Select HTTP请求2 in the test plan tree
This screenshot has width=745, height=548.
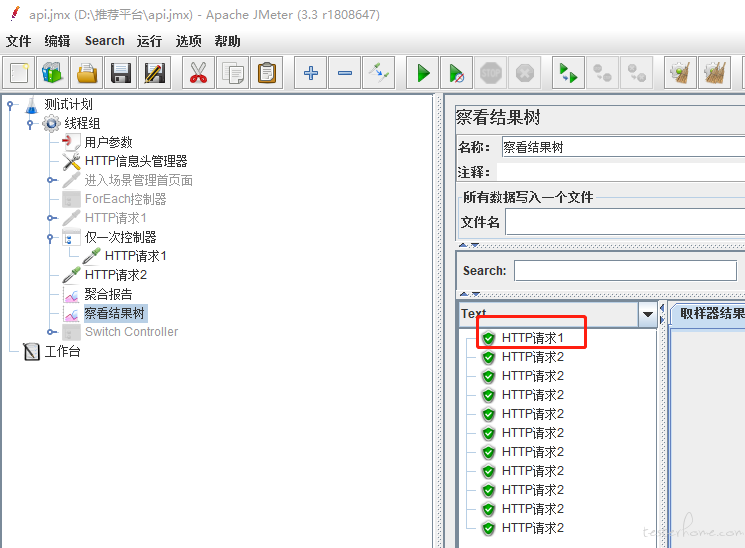point(115,275)
